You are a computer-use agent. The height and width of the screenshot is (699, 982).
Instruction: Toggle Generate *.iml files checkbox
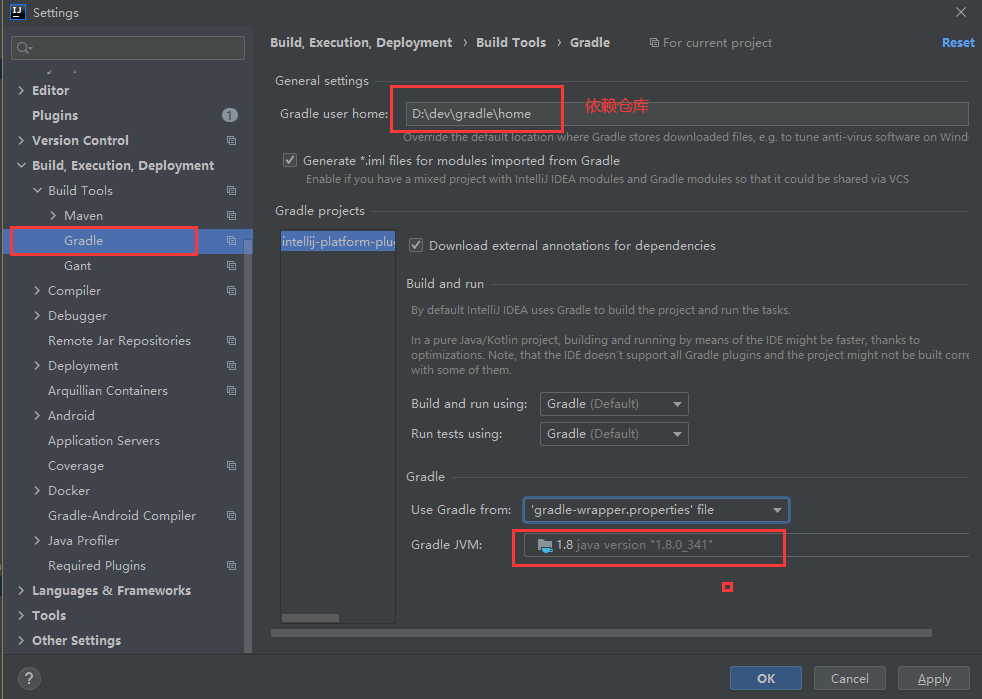pos(290,160)
